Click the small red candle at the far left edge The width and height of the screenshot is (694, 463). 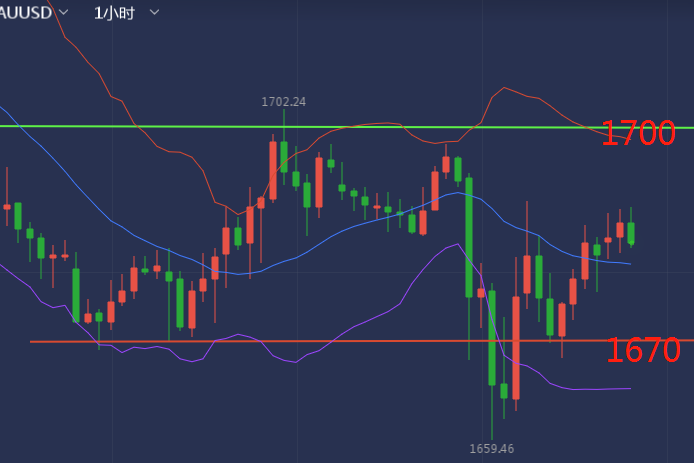click(7, 207)
